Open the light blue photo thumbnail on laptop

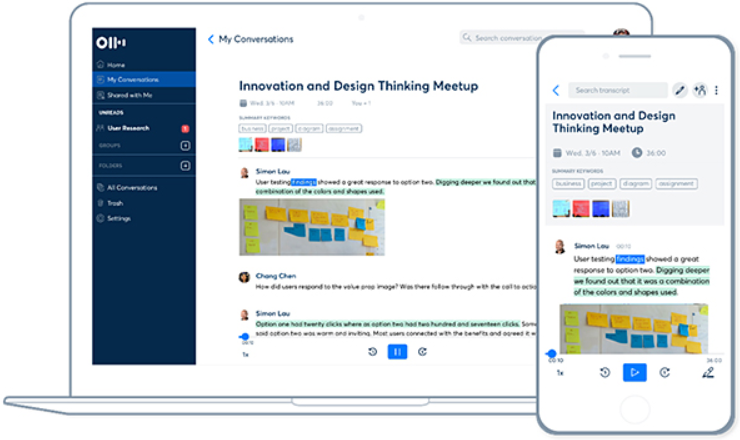pyautogui.click(x=245, y=144)
